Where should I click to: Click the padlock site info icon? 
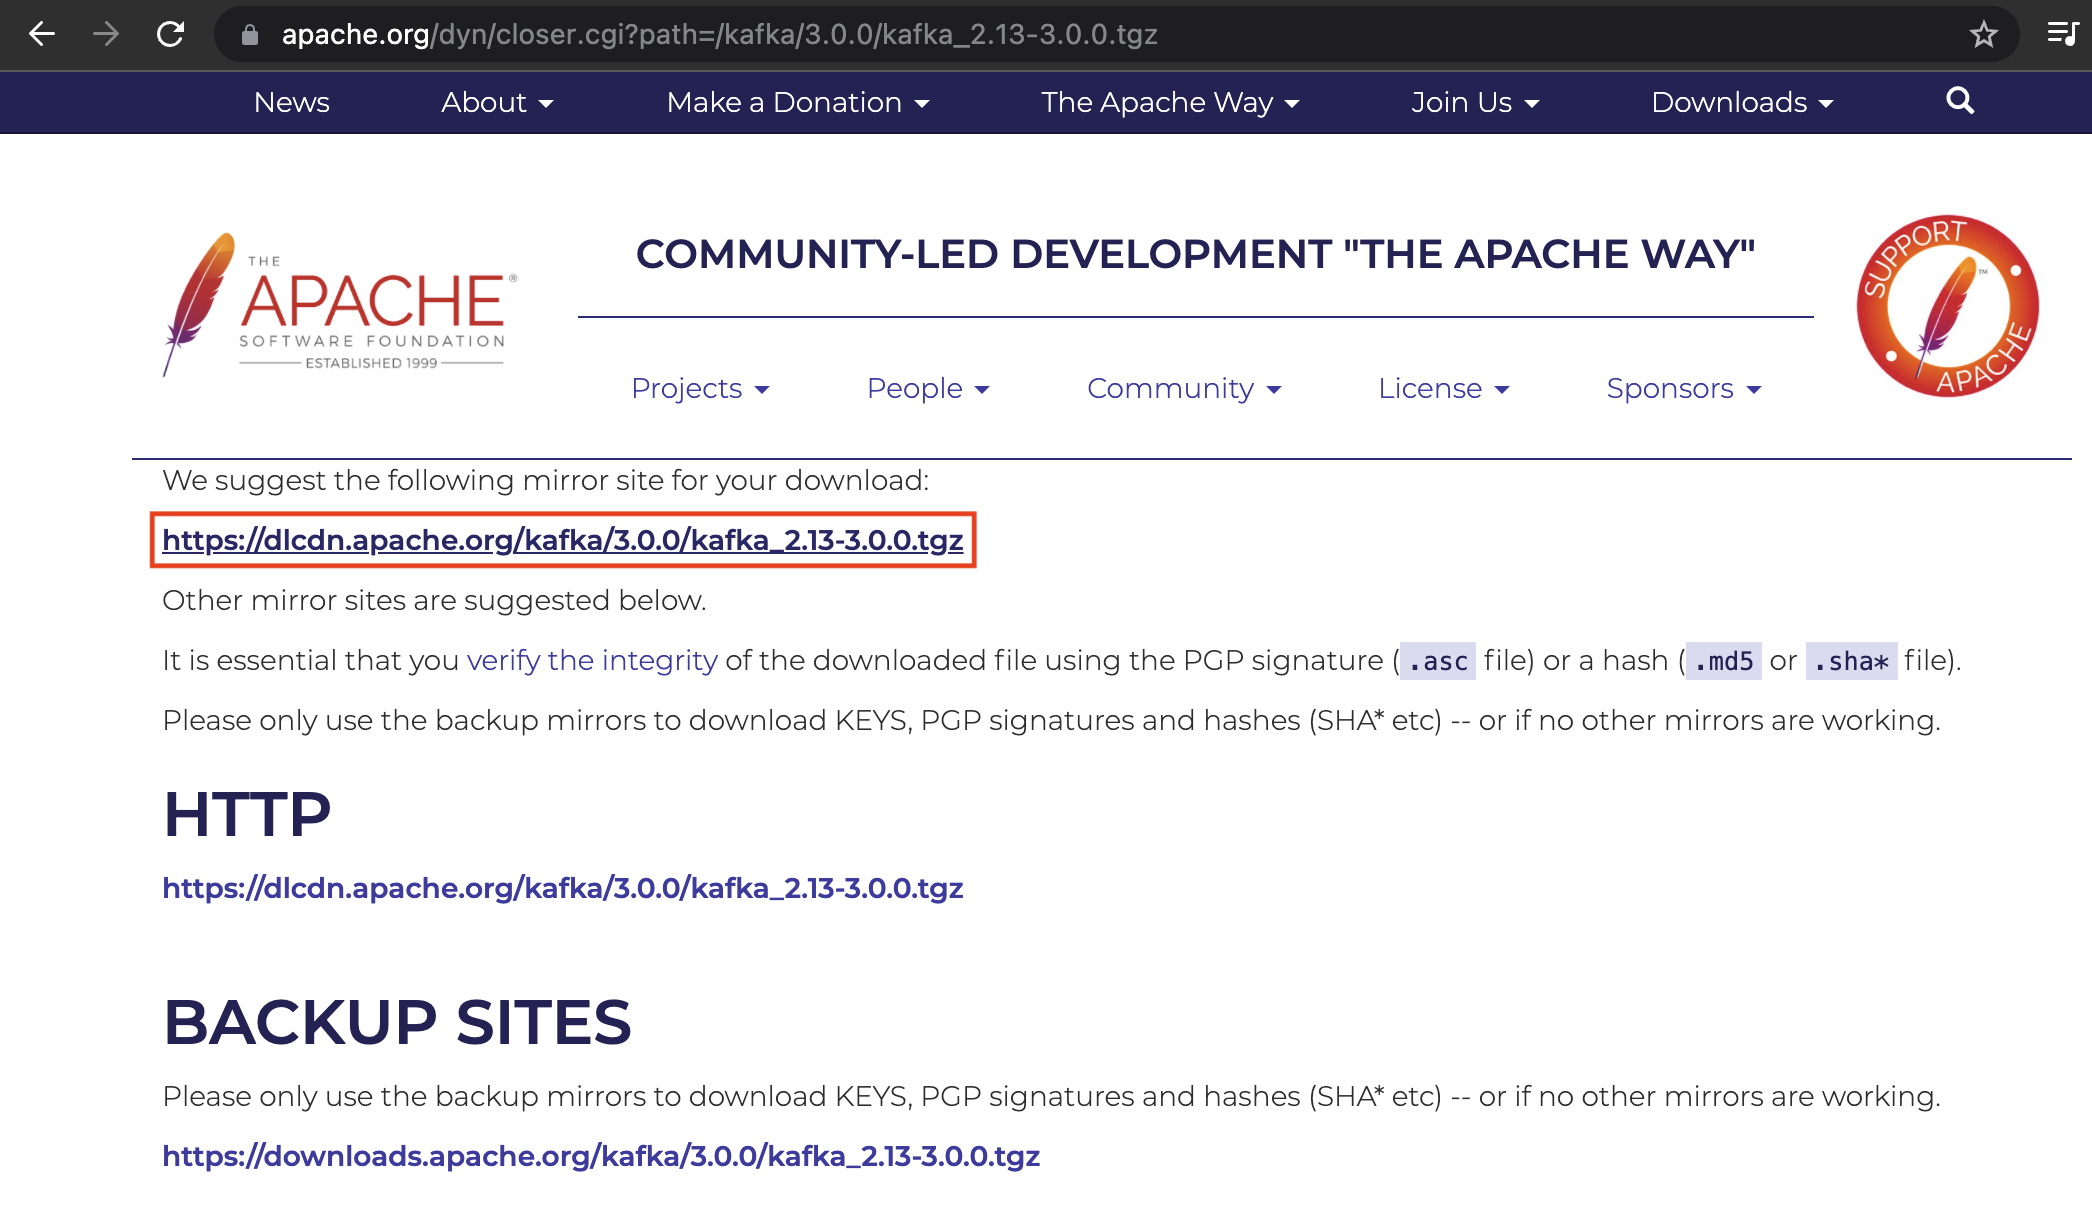(x=250, y=35)
